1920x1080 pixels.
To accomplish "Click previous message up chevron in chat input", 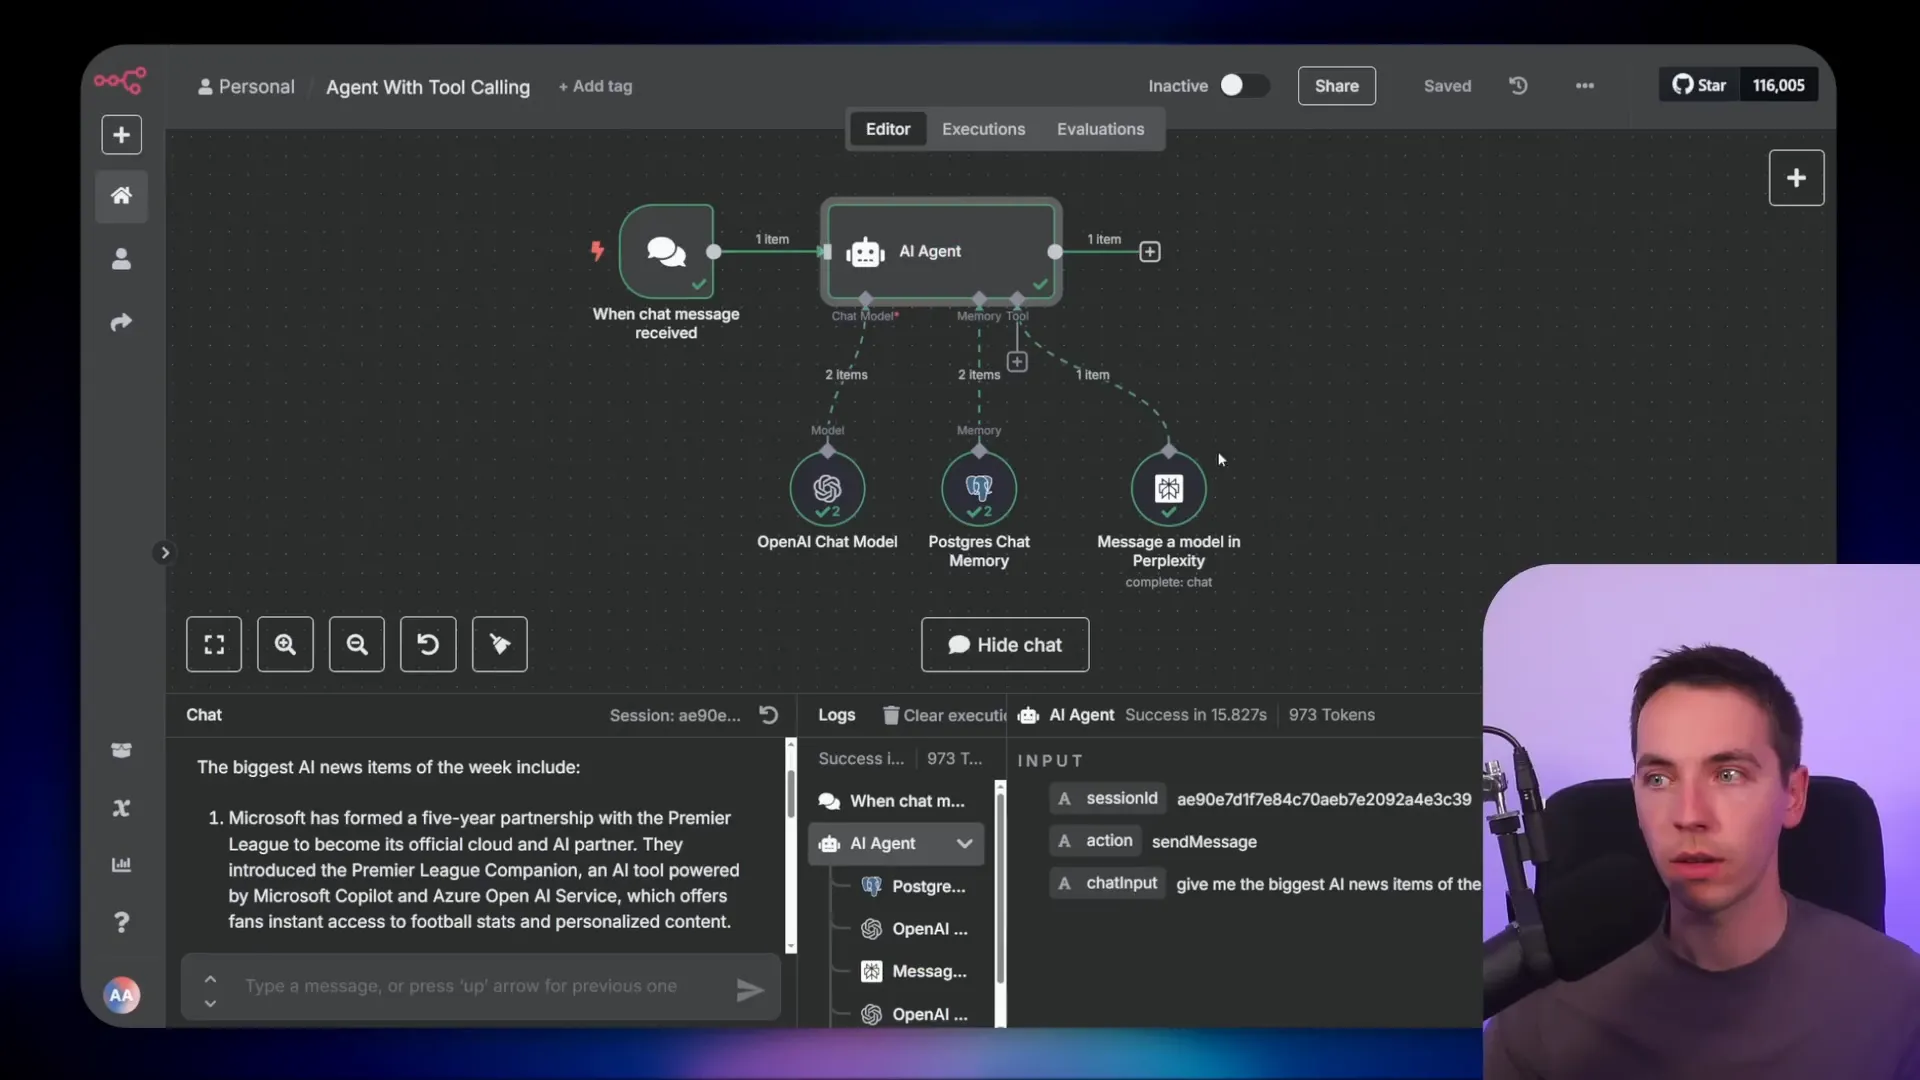I will tap(210, 978).
